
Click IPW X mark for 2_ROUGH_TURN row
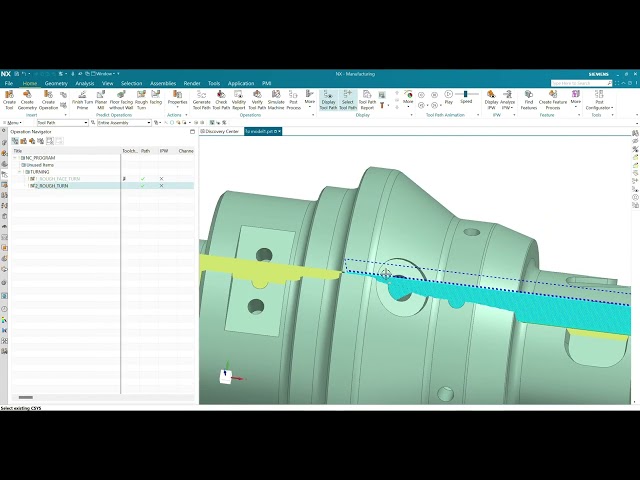pyautogui.click(x=161, y=186)
